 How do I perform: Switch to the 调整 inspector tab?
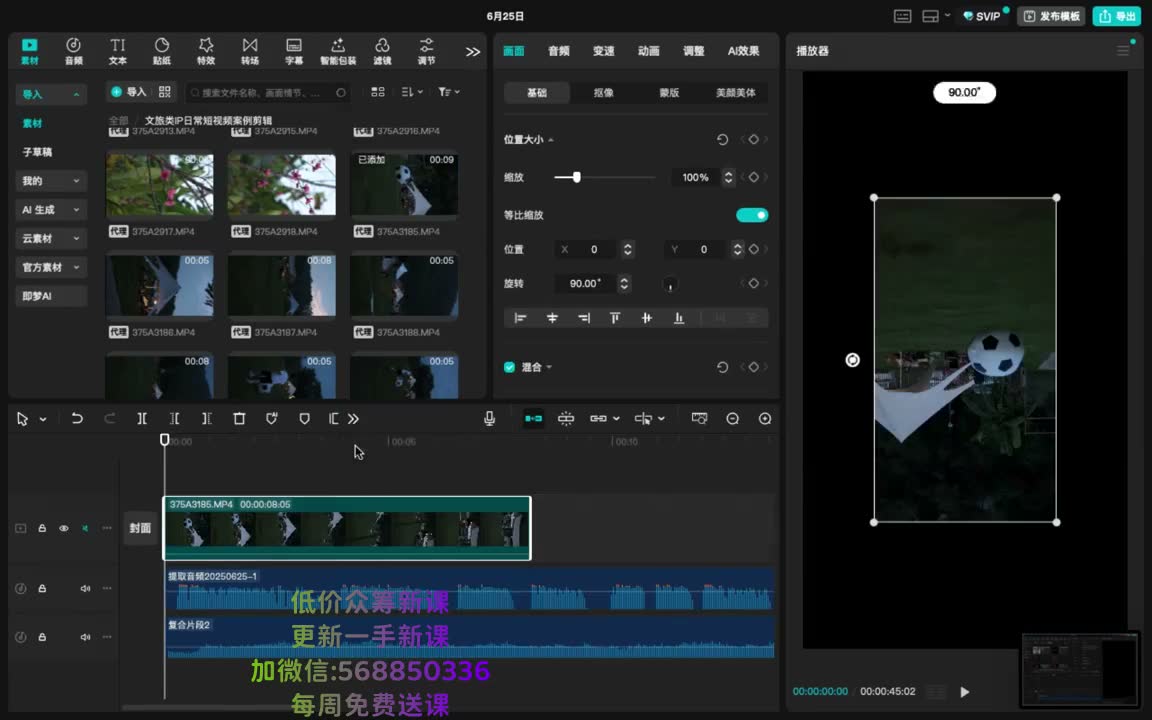[x=693, y=51]
